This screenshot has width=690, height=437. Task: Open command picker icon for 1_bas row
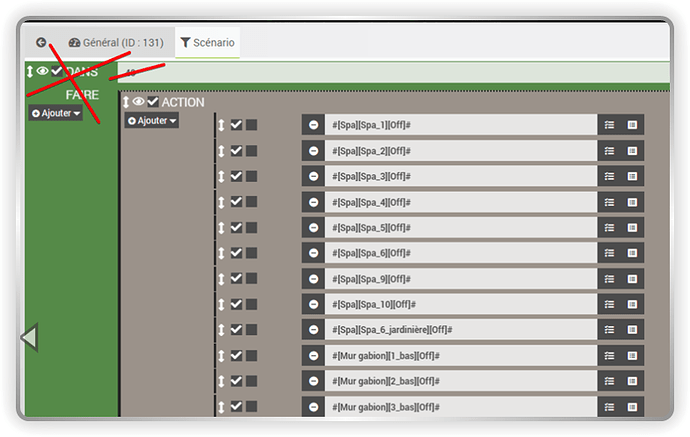tap(632, 356)
